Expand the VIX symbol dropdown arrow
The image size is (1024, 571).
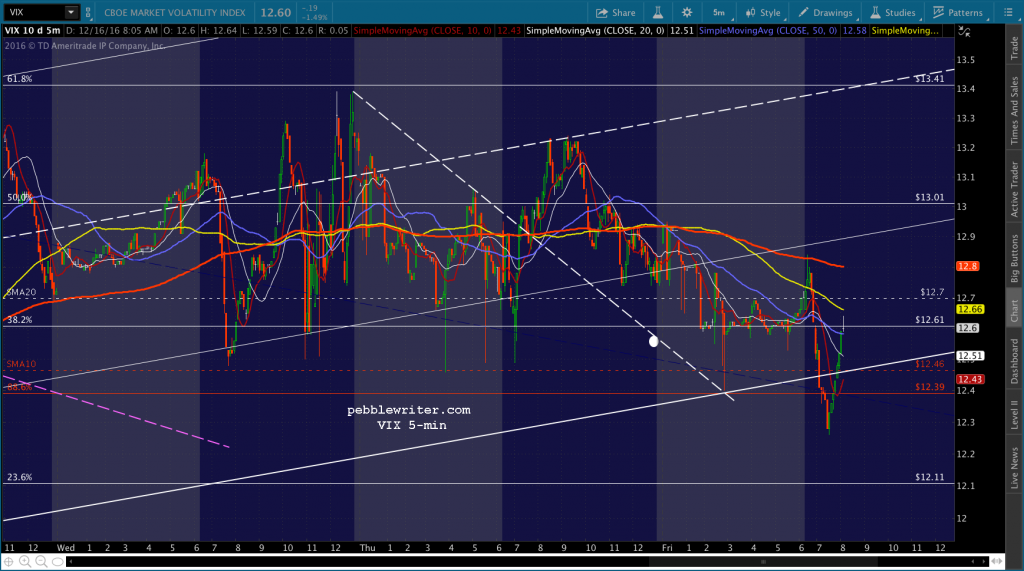click(71, 13)
